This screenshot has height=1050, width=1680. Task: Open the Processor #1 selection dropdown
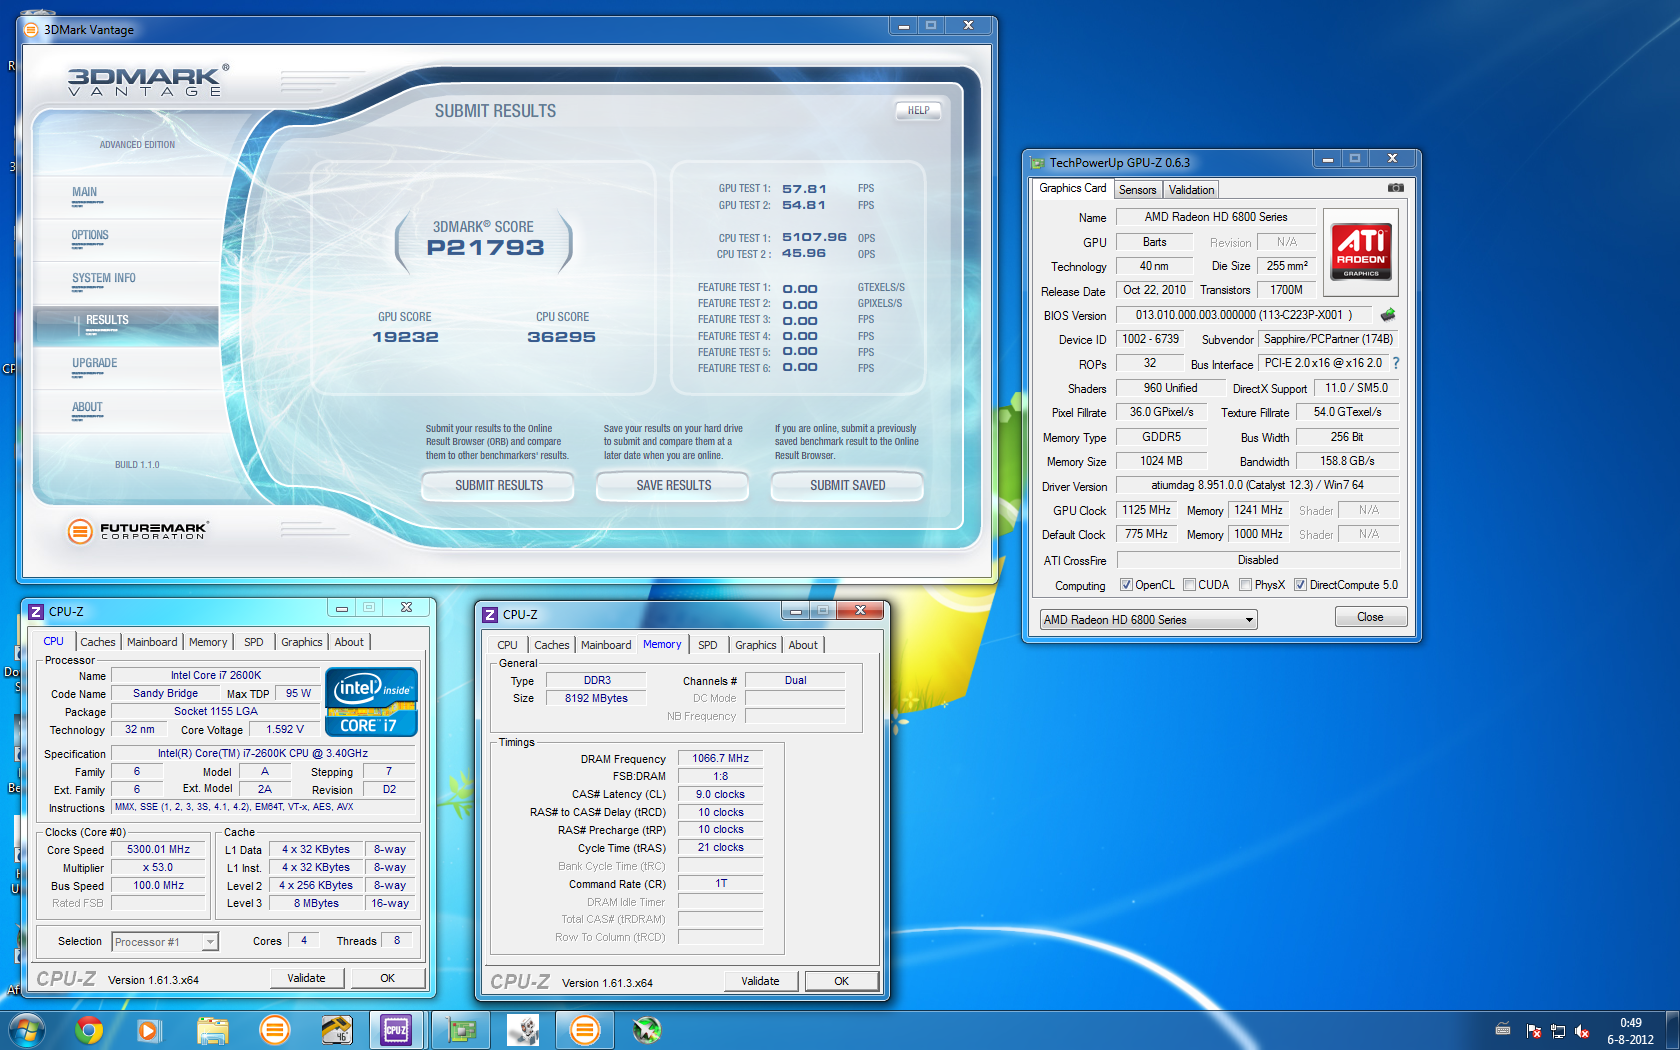point(164,942)
